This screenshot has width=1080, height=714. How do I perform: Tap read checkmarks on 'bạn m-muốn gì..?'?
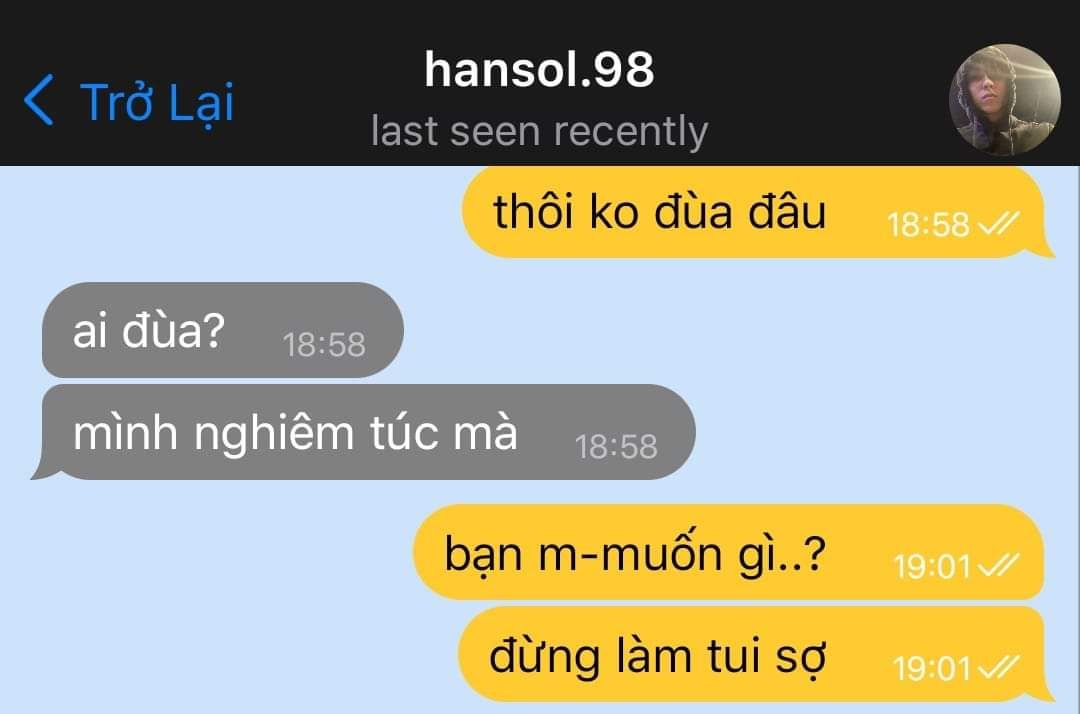999,566
